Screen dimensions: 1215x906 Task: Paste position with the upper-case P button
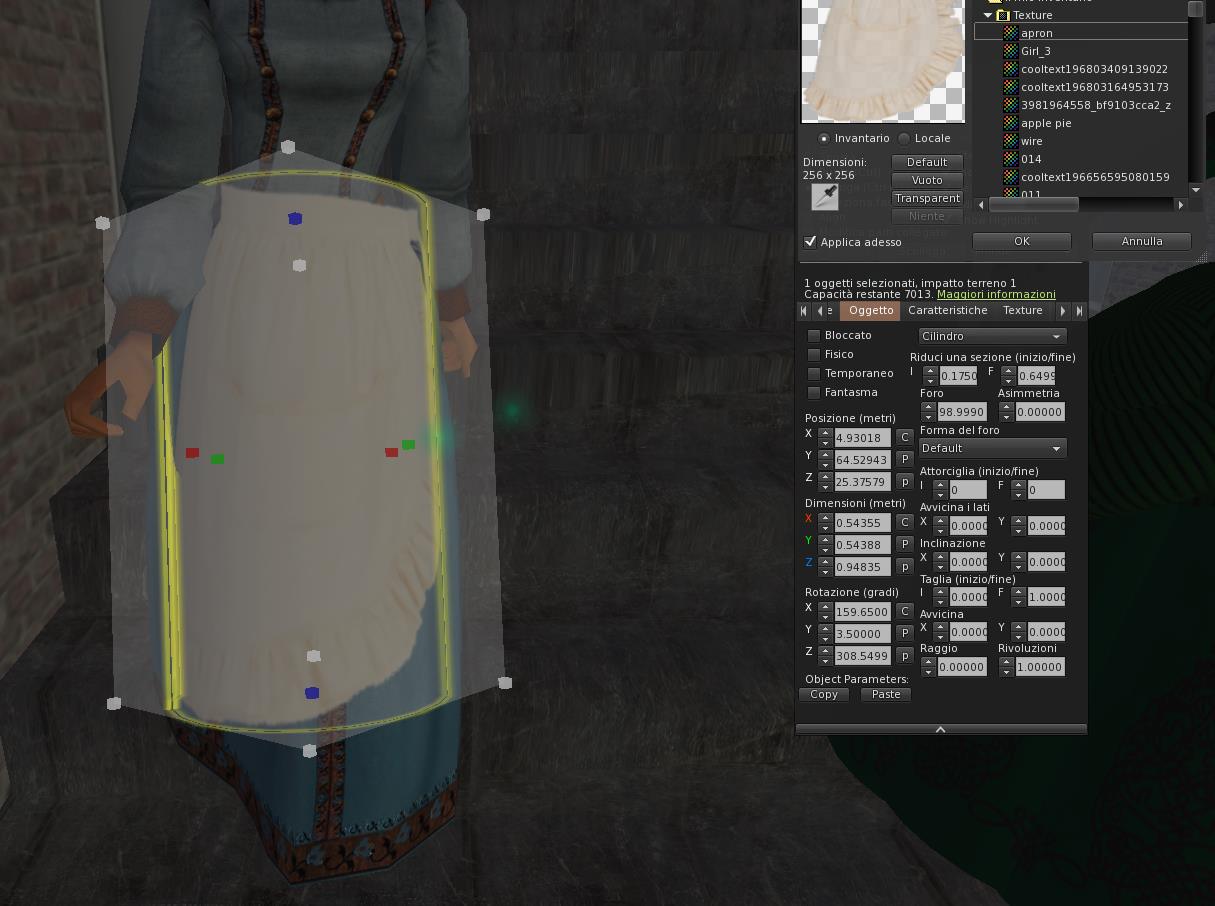[904, 460]
